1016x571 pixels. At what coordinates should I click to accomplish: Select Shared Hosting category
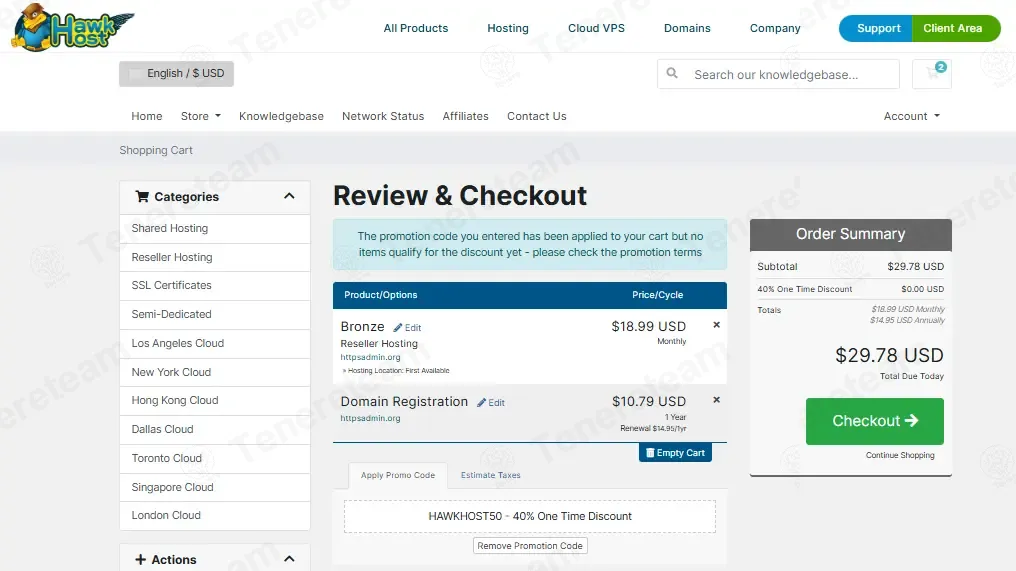[214, 228]
